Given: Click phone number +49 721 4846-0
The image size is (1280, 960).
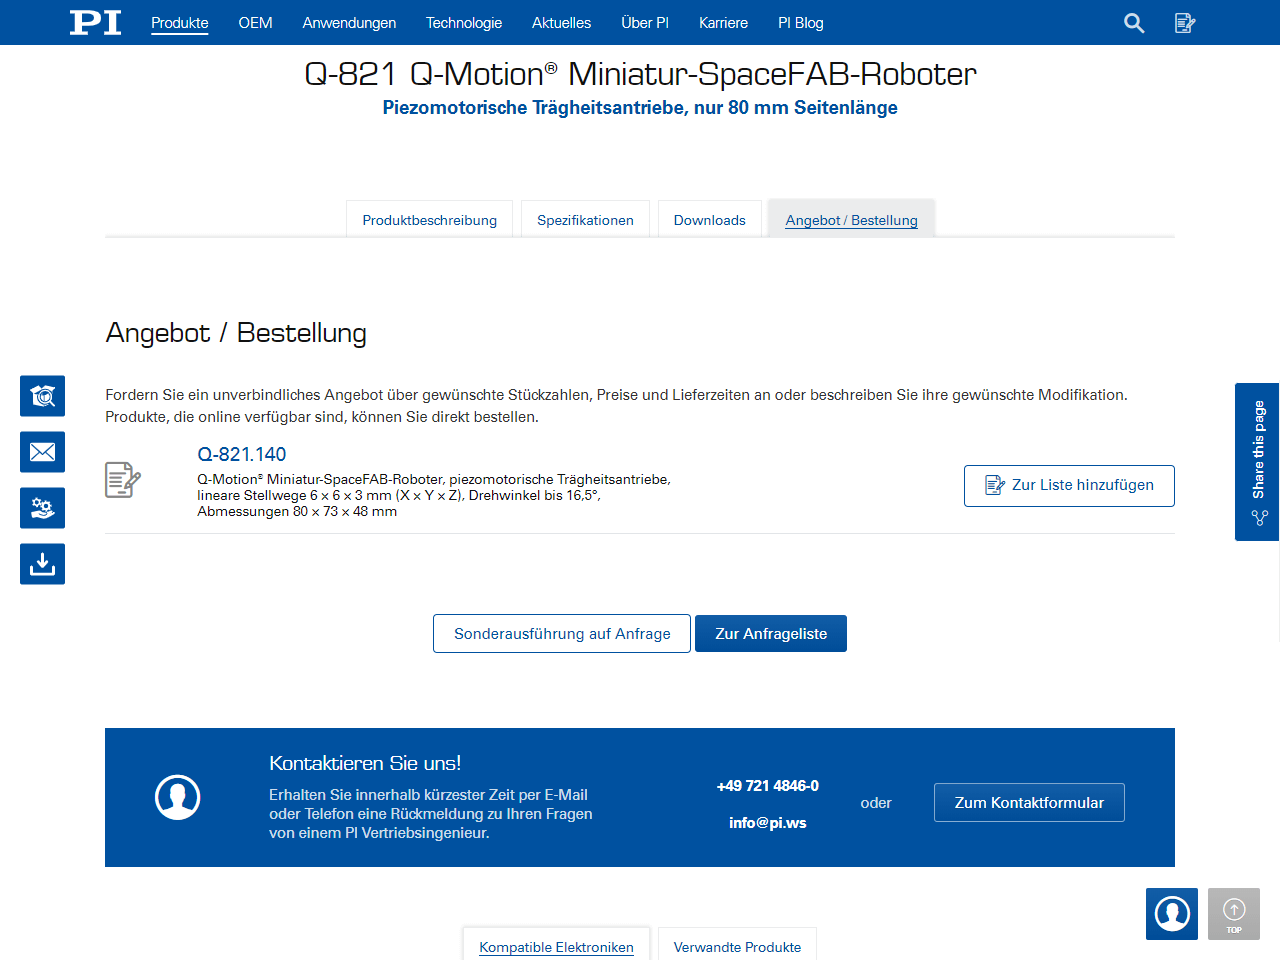Looking at the screenshot, I should pyautogui.click(x=767, y=786).
